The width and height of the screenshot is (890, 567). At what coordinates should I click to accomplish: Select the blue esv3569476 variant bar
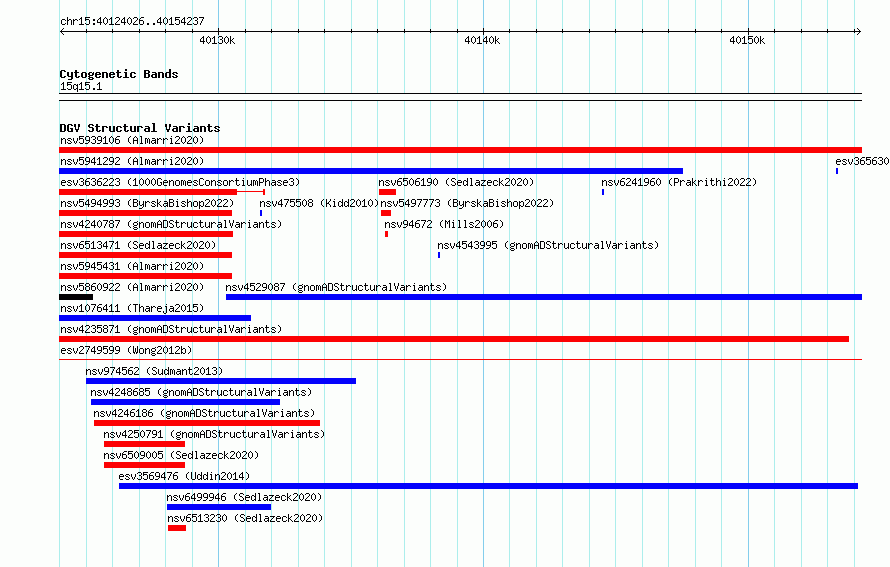click(x=488, y=486)
